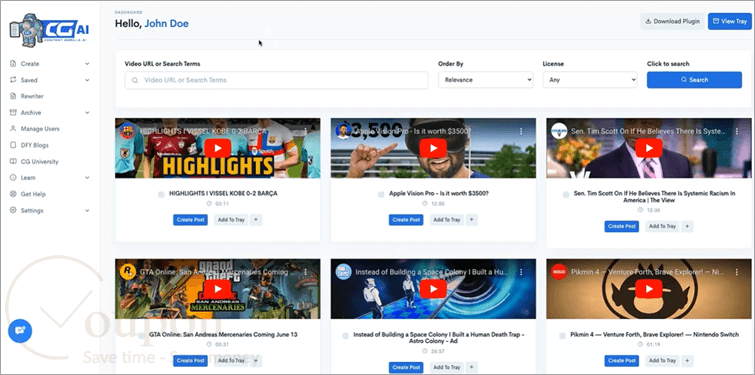Open the License Any dropdown
This screenshot has height=375, width=755.
click(590, 80)
